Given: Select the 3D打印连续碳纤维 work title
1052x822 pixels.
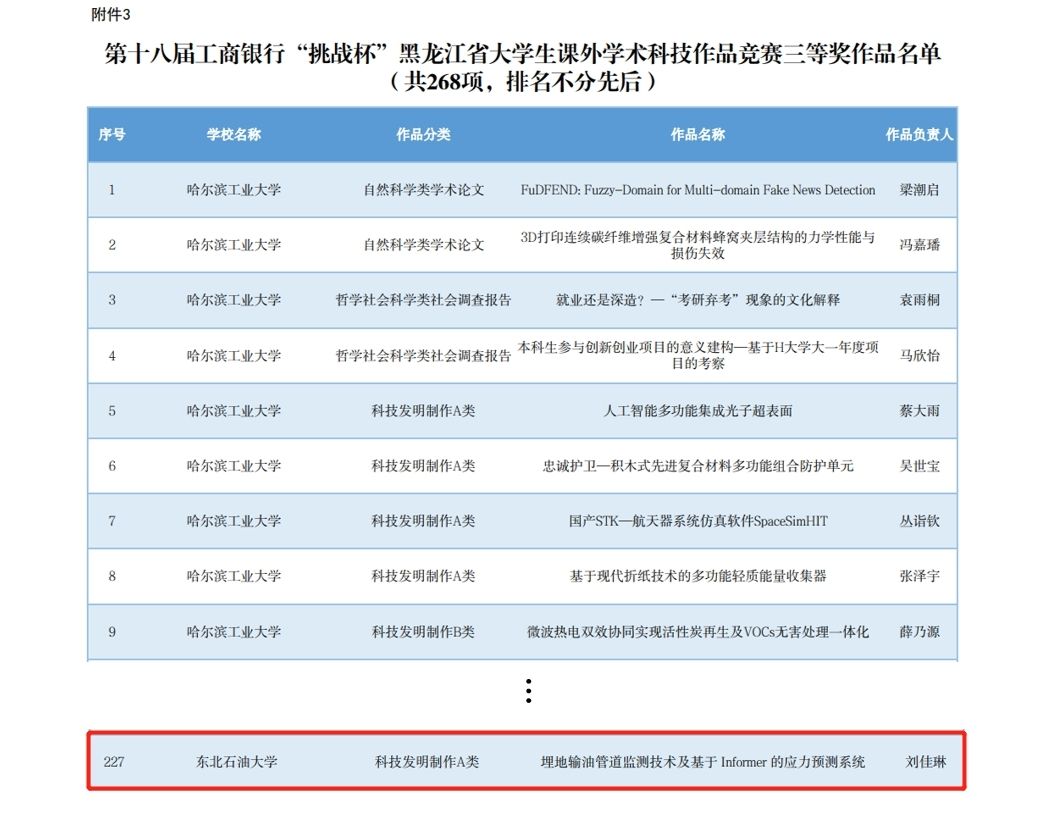Looking at the screenshot, I should pyautogui.click(x=698, y=245).
